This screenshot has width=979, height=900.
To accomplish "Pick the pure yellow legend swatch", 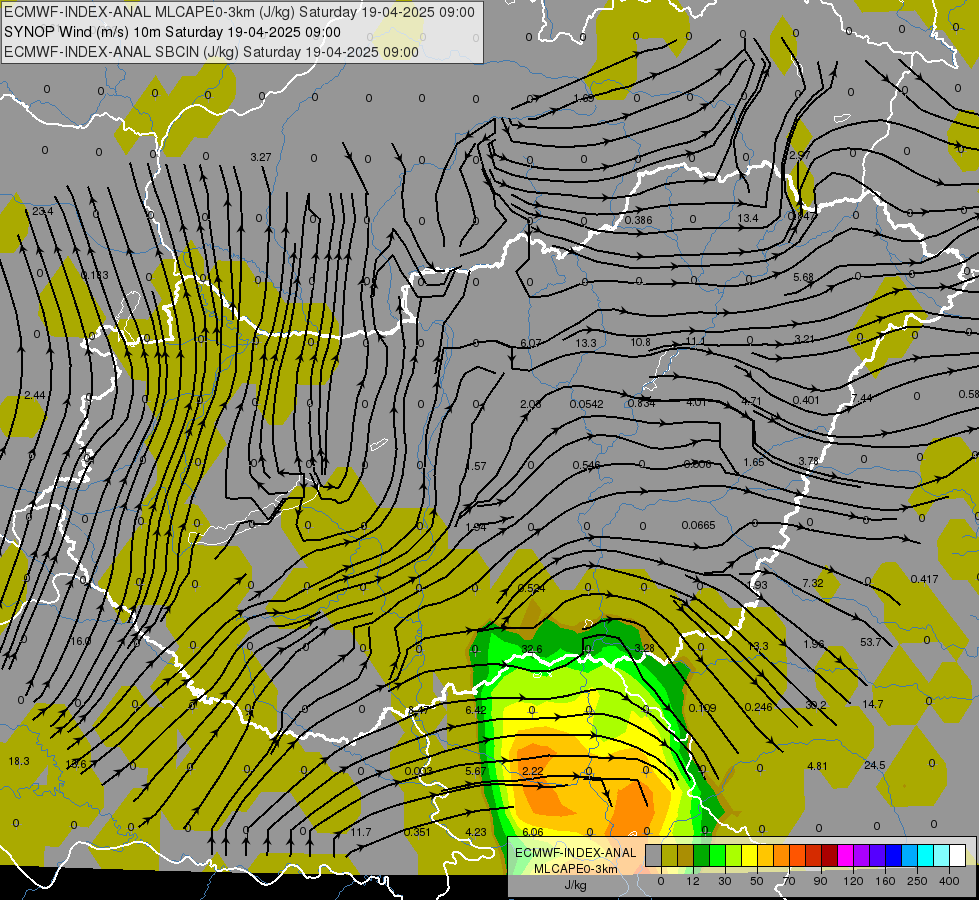I will tap(750, 855).
